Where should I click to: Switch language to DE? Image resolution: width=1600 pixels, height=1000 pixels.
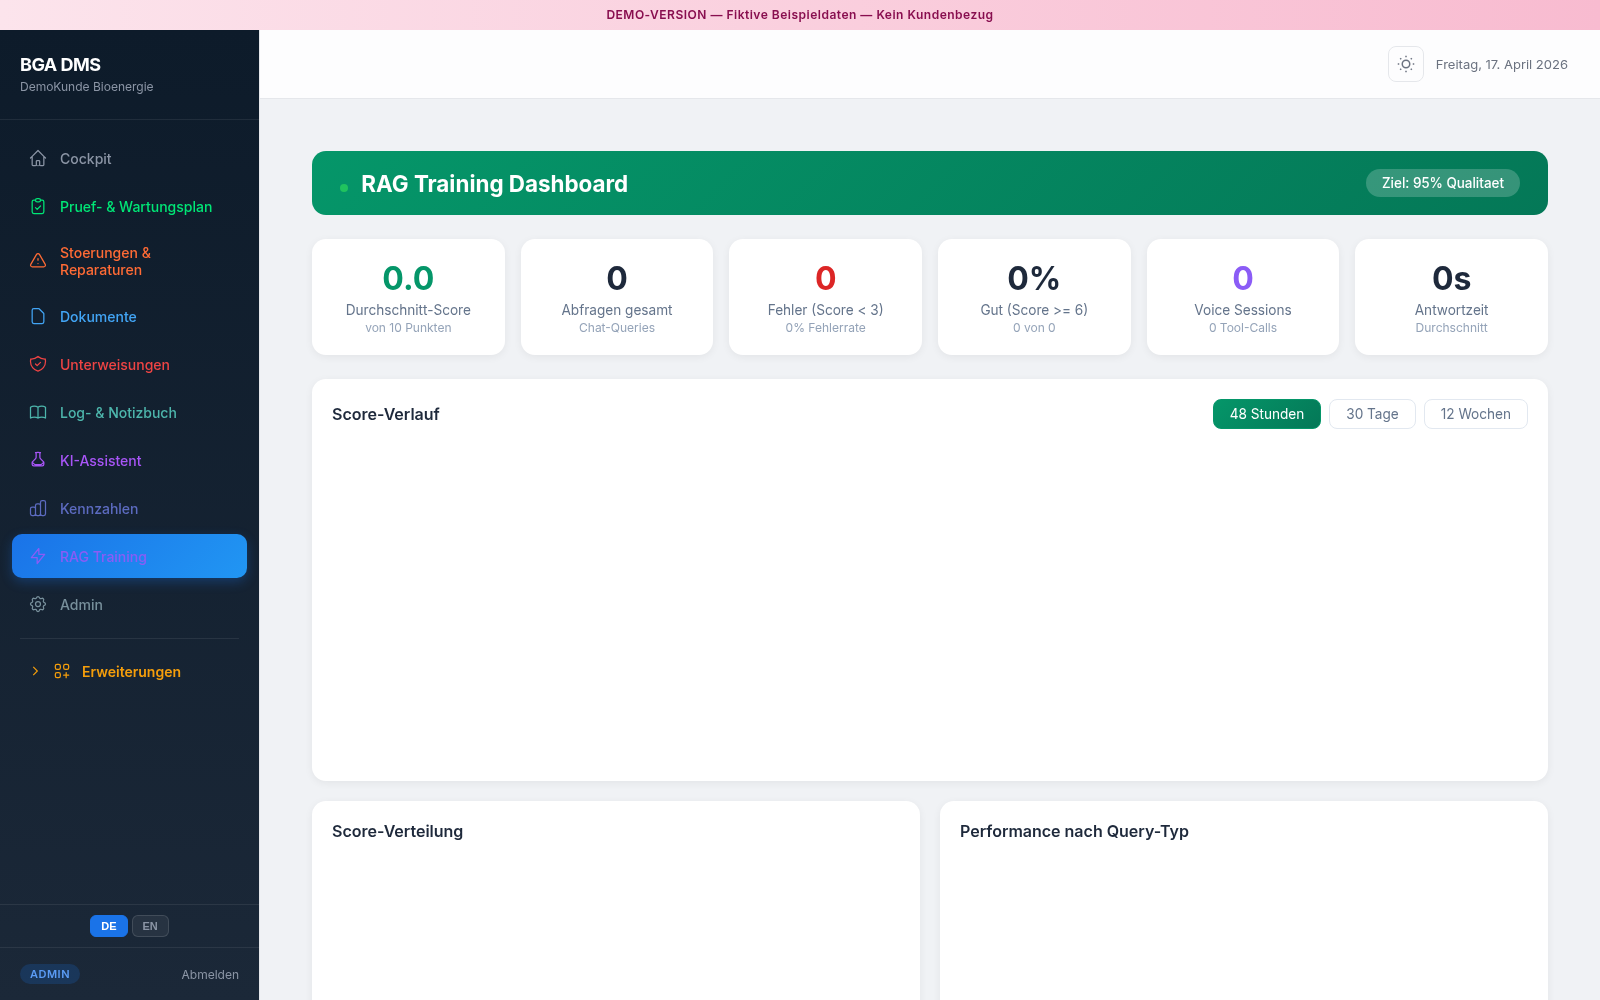click(x=108, y=926)
